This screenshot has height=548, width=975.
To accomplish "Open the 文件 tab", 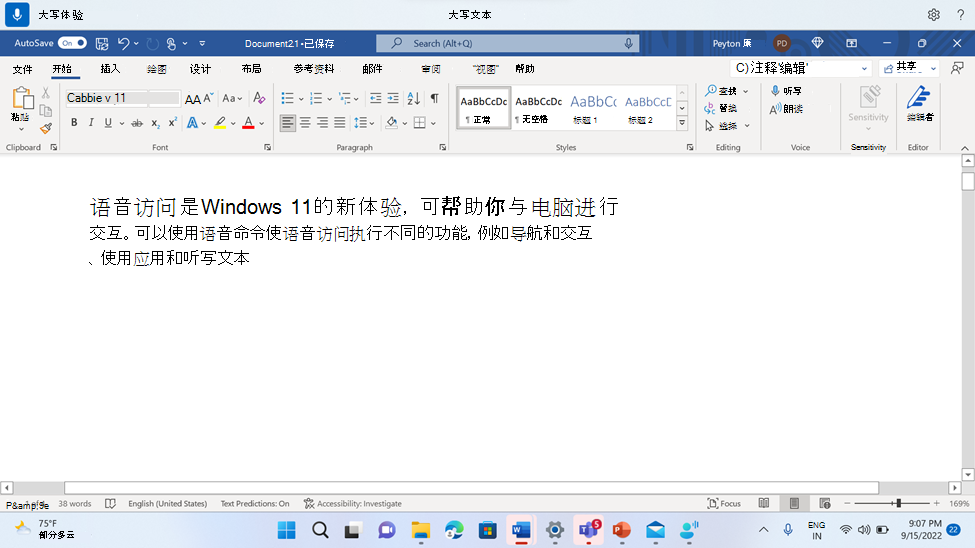I will click(x=22, y=69).
